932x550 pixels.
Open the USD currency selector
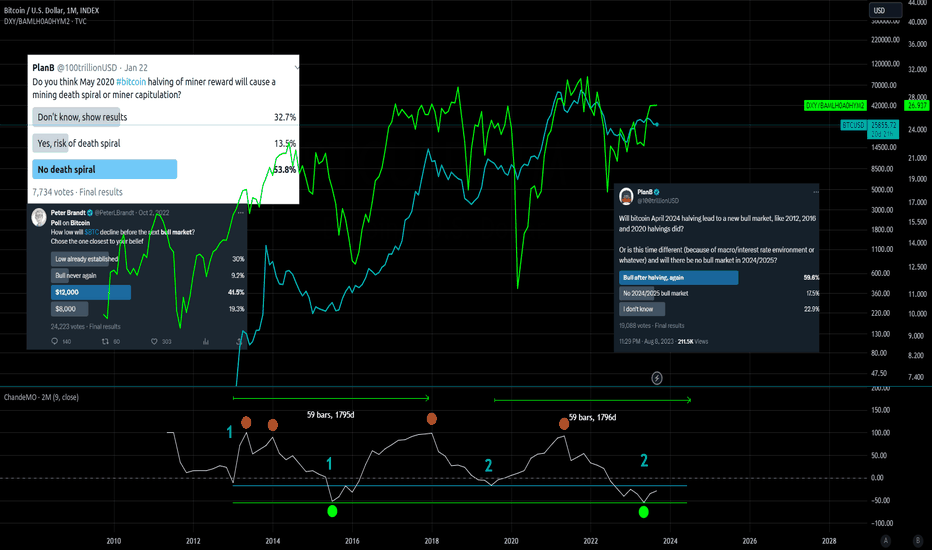[884, 10]
